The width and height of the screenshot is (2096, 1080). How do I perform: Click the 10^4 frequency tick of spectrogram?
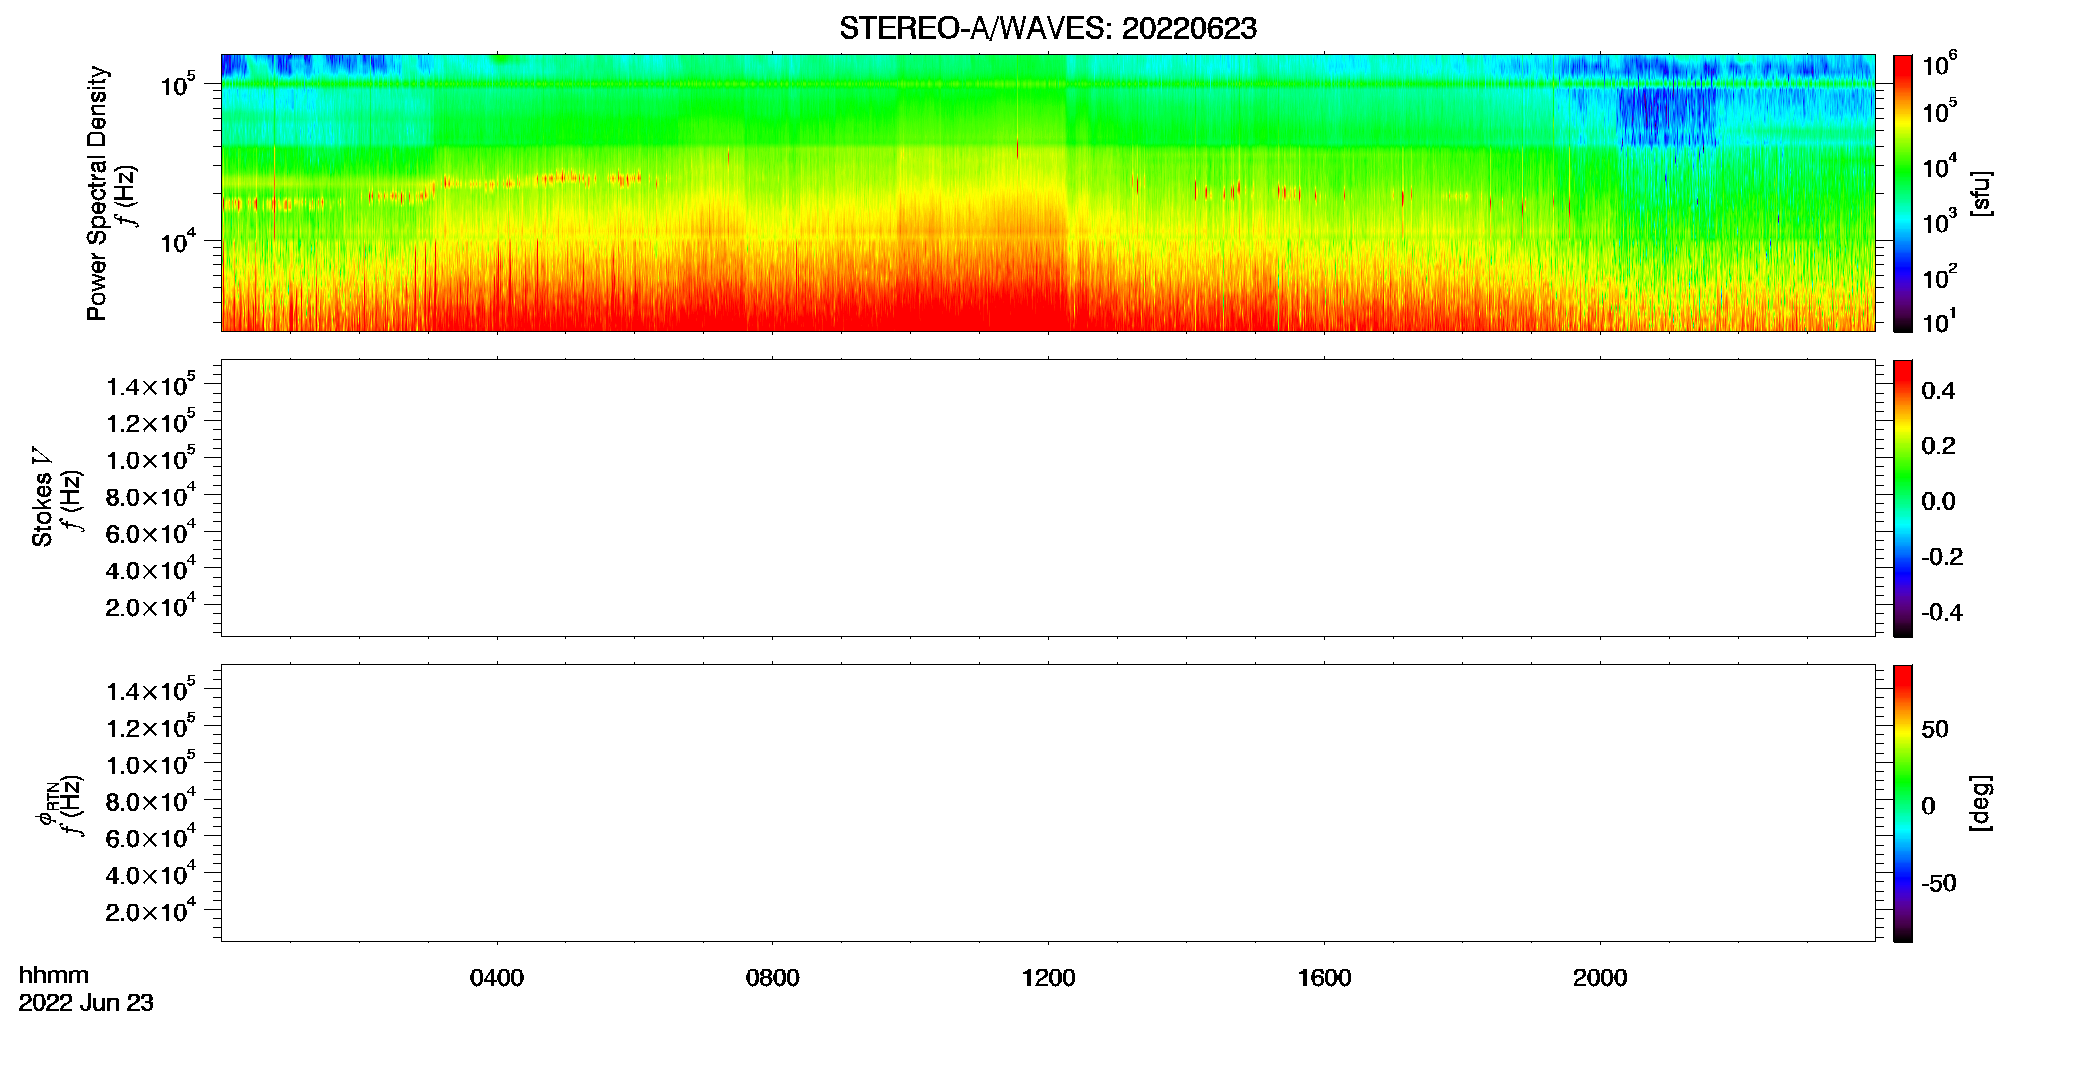click(177, 240)
